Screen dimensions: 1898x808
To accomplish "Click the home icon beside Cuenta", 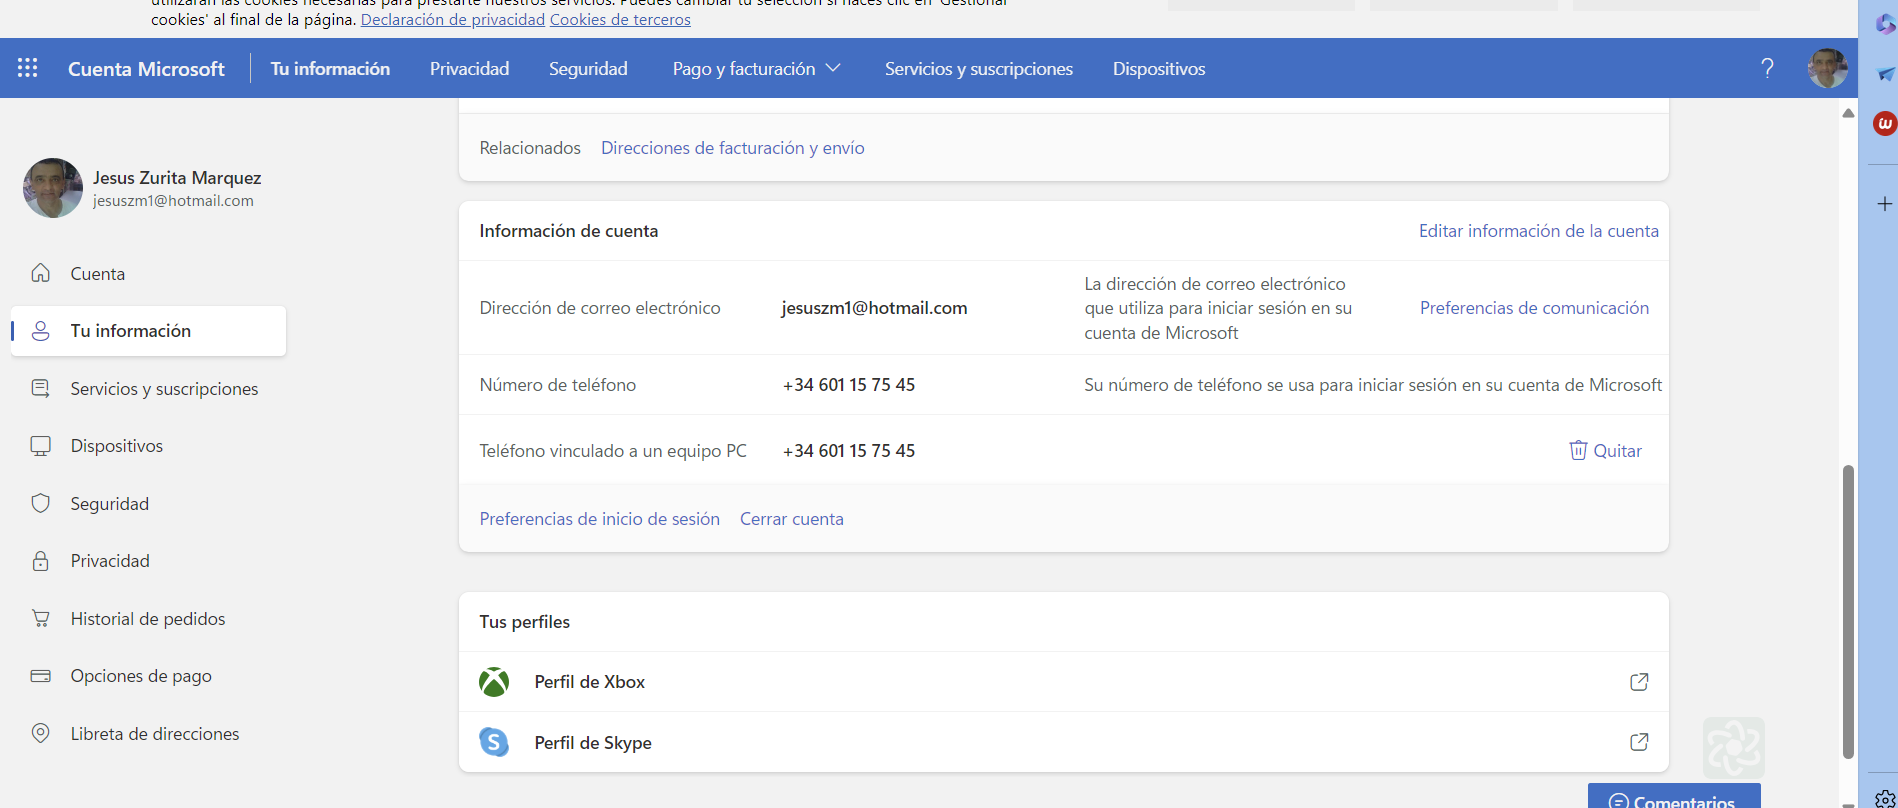I will pos(41,273).
